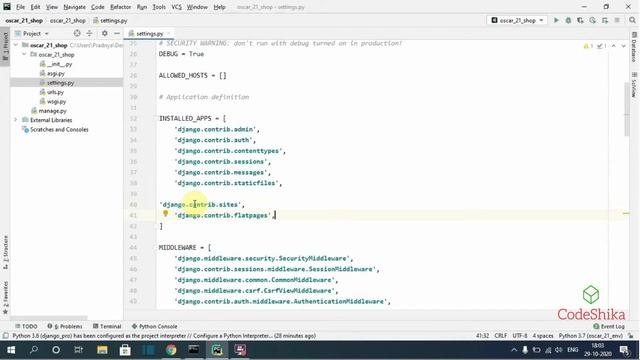This screenshot has height=360, width=640.
Task: Expand External Libraries node
Action: click(16, 120)
